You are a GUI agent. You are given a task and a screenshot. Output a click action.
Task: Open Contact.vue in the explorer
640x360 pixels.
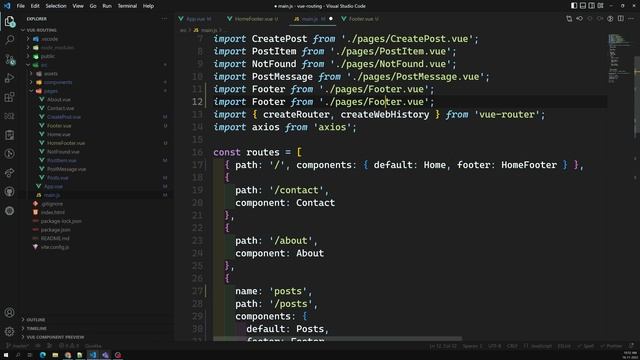click(60, 108)
